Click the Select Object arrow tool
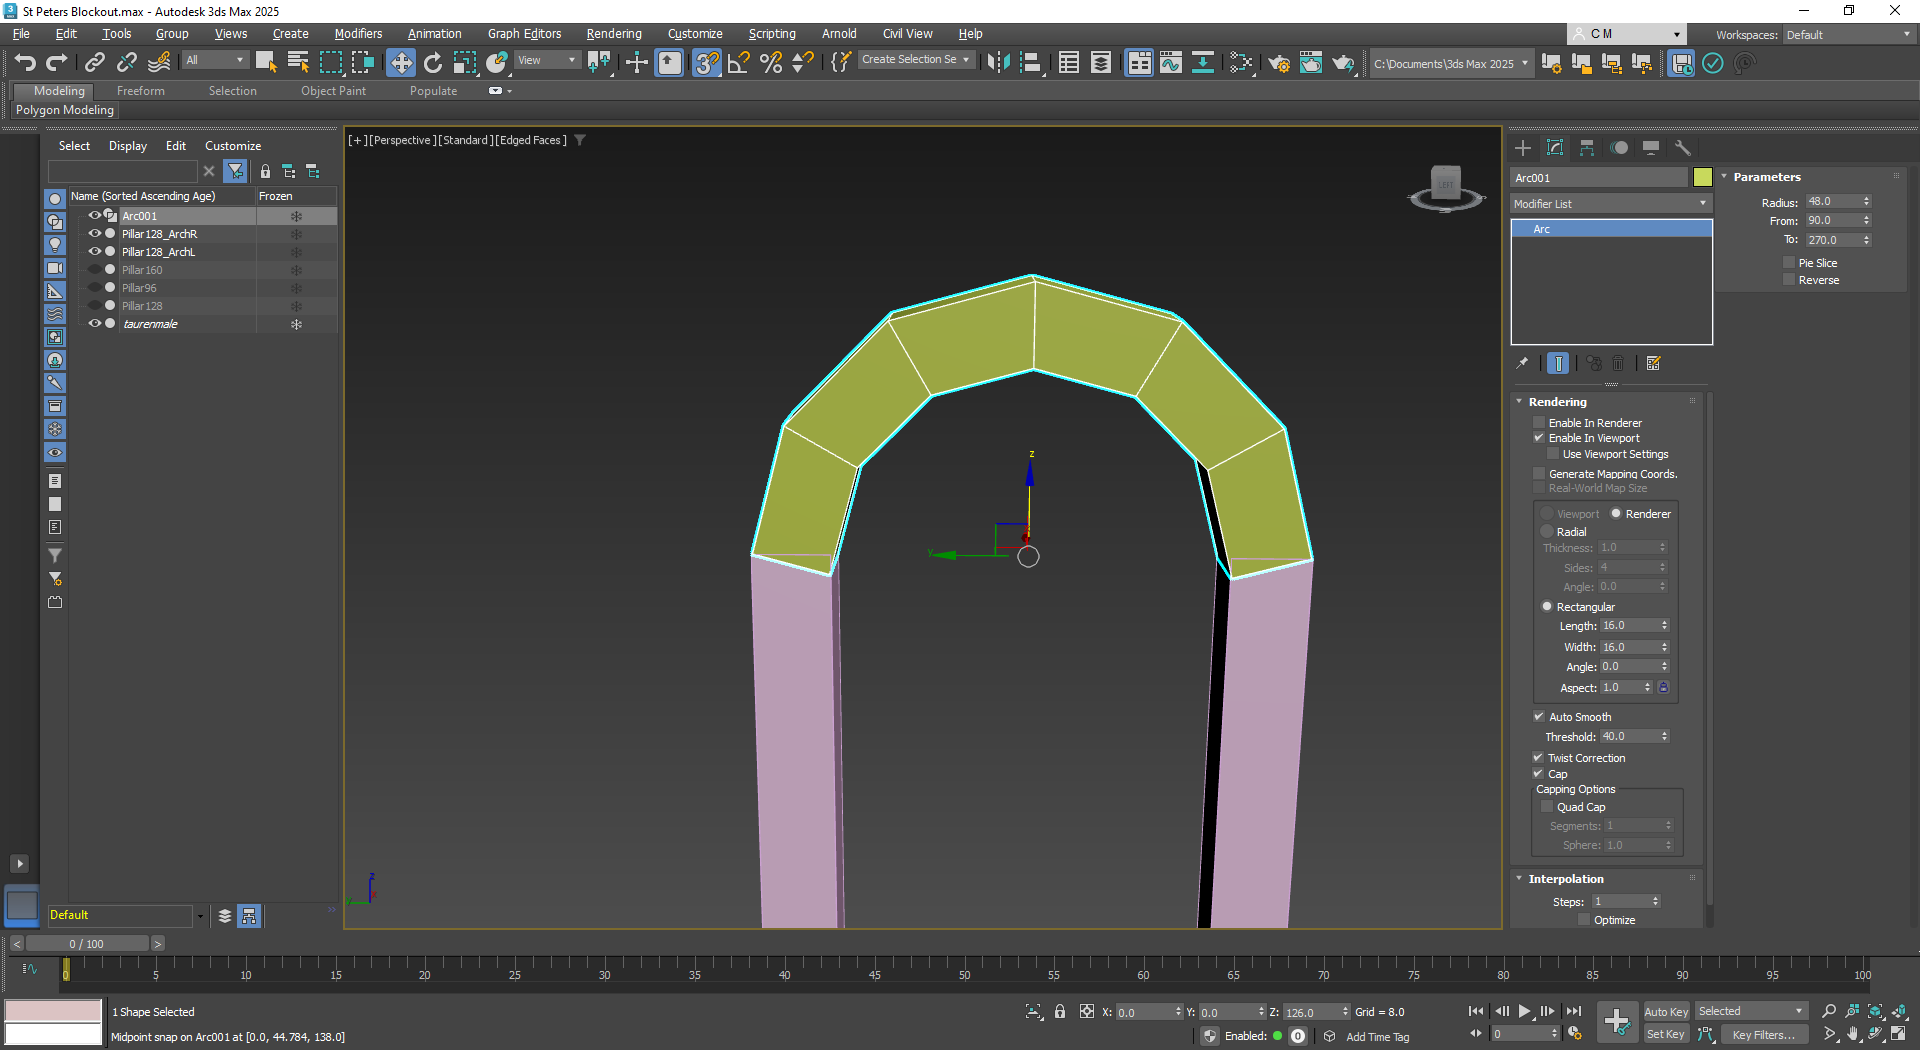 click(265, 62)
